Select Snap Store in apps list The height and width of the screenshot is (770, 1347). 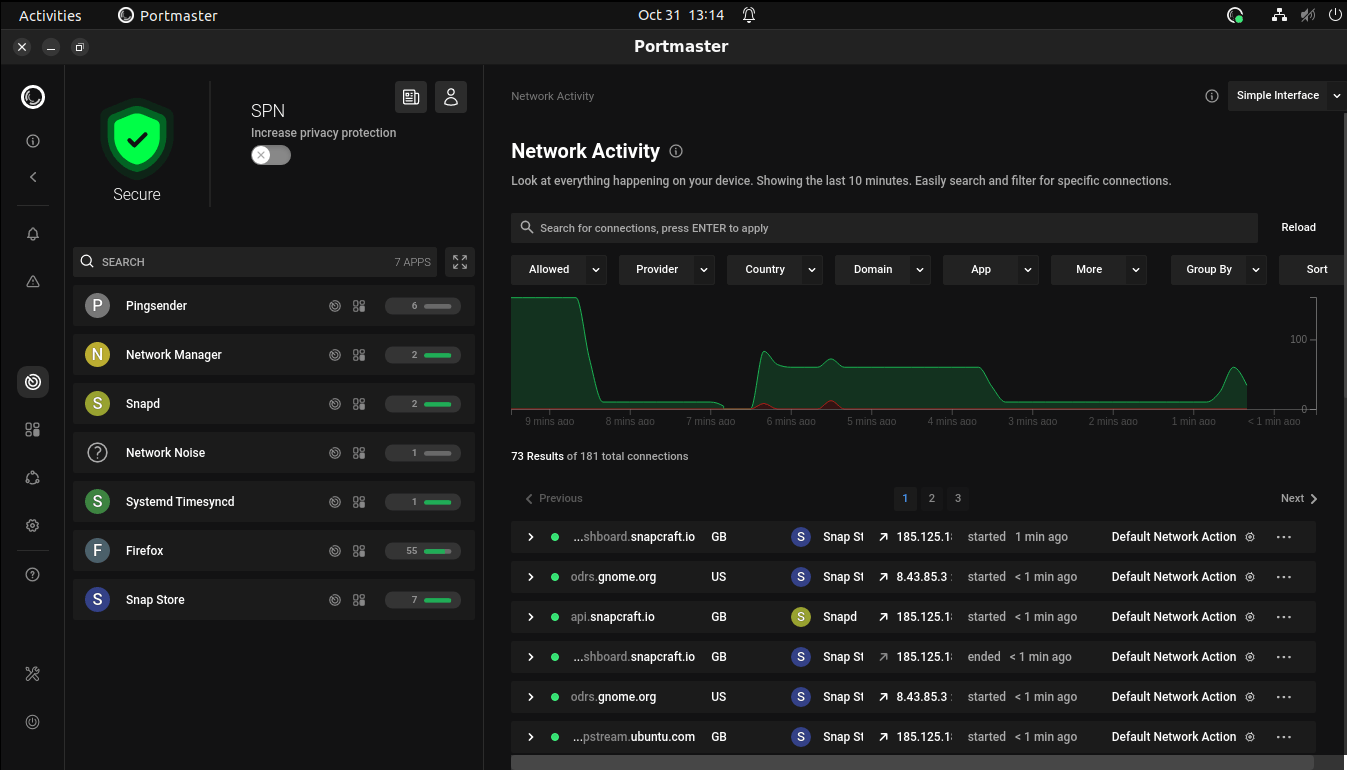(x=155, y=600)
